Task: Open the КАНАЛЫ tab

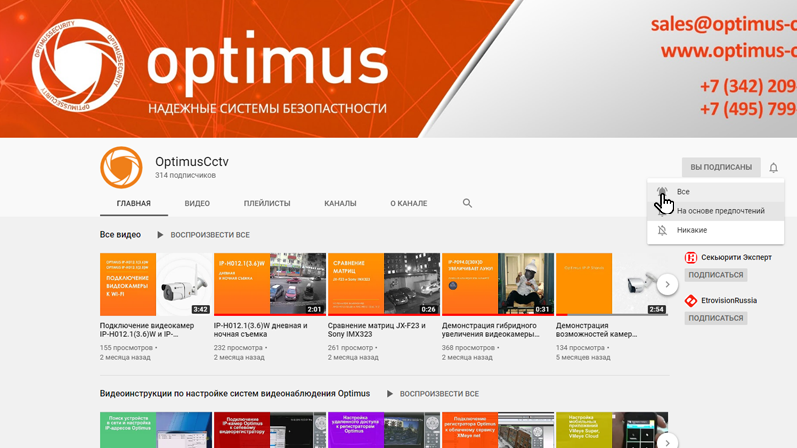Action: 340,203
